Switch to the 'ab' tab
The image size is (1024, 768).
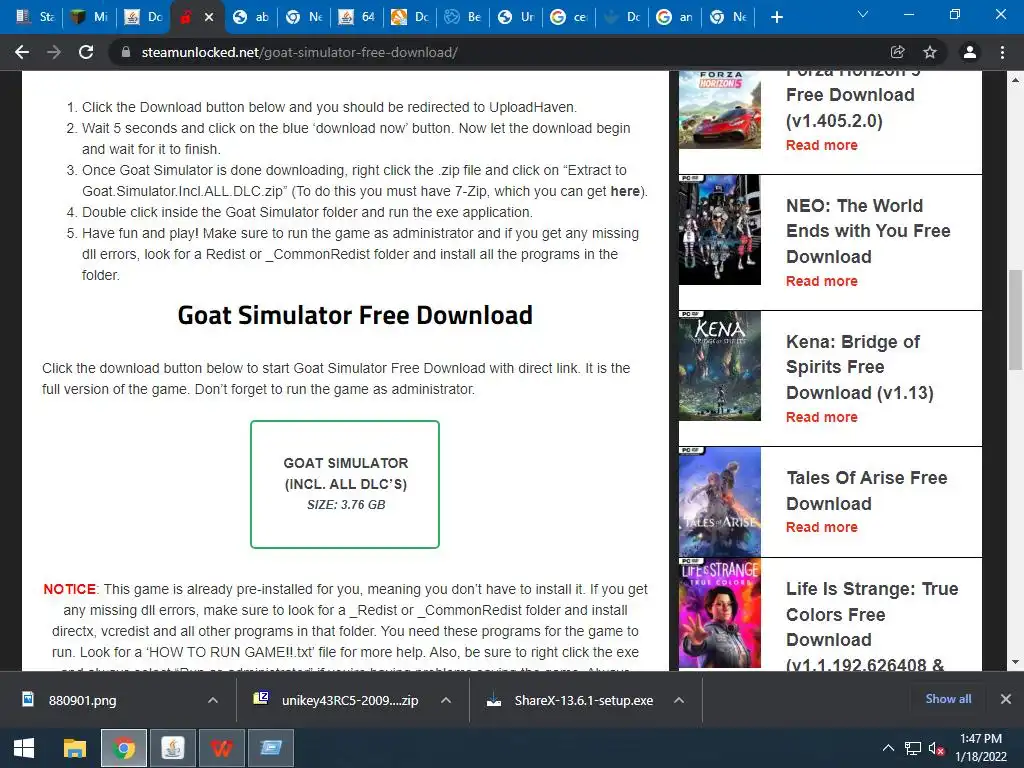[251, 17]
